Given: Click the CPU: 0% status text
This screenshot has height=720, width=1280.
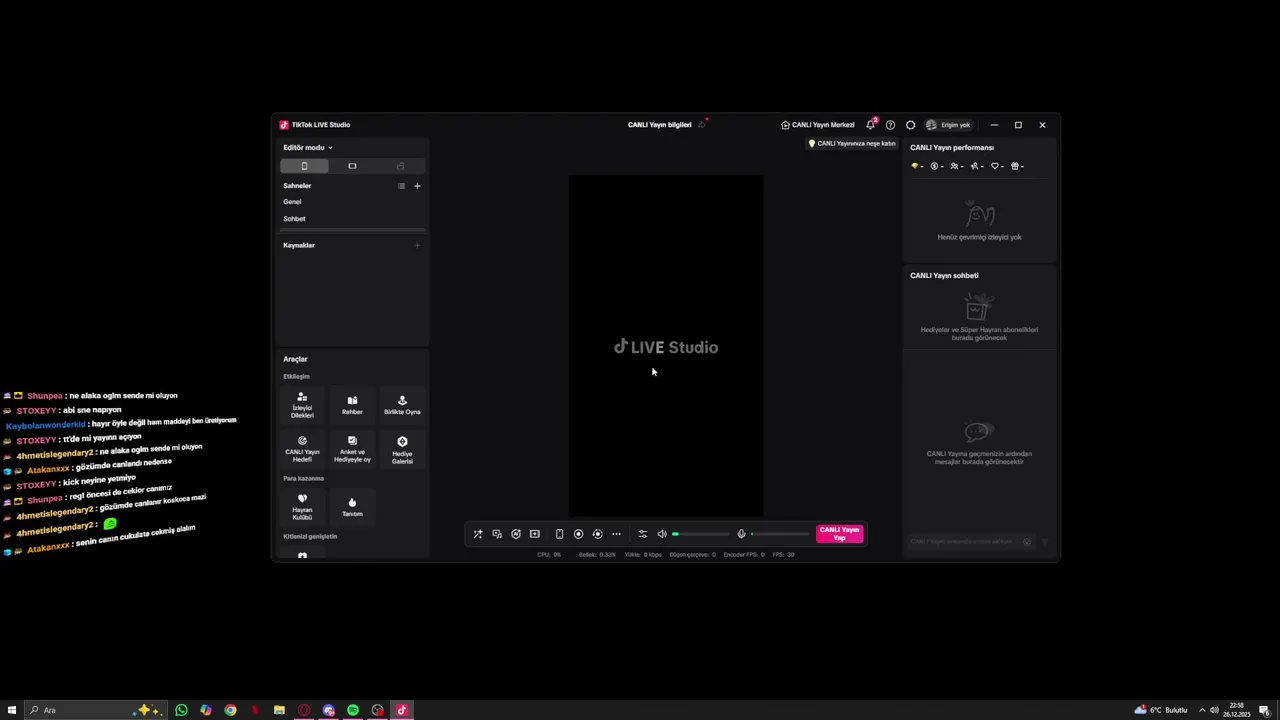Looking at the screenshot, I should coord(549,554).
